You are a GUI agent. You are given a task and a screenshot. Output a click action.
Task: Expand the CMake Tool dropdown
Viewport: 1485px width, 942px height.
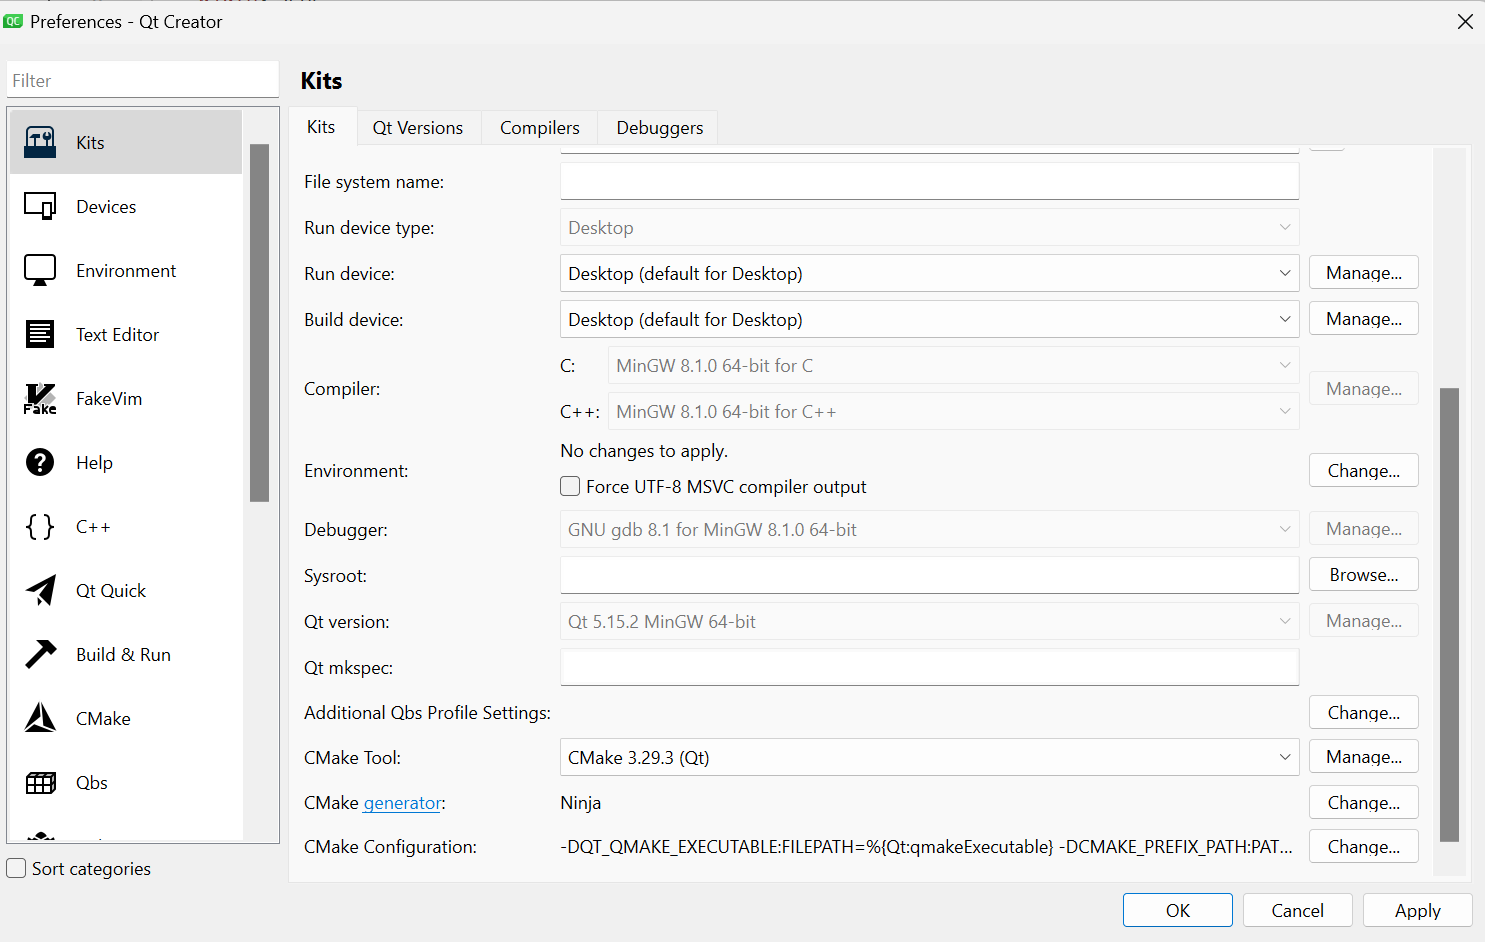point(929,757)
